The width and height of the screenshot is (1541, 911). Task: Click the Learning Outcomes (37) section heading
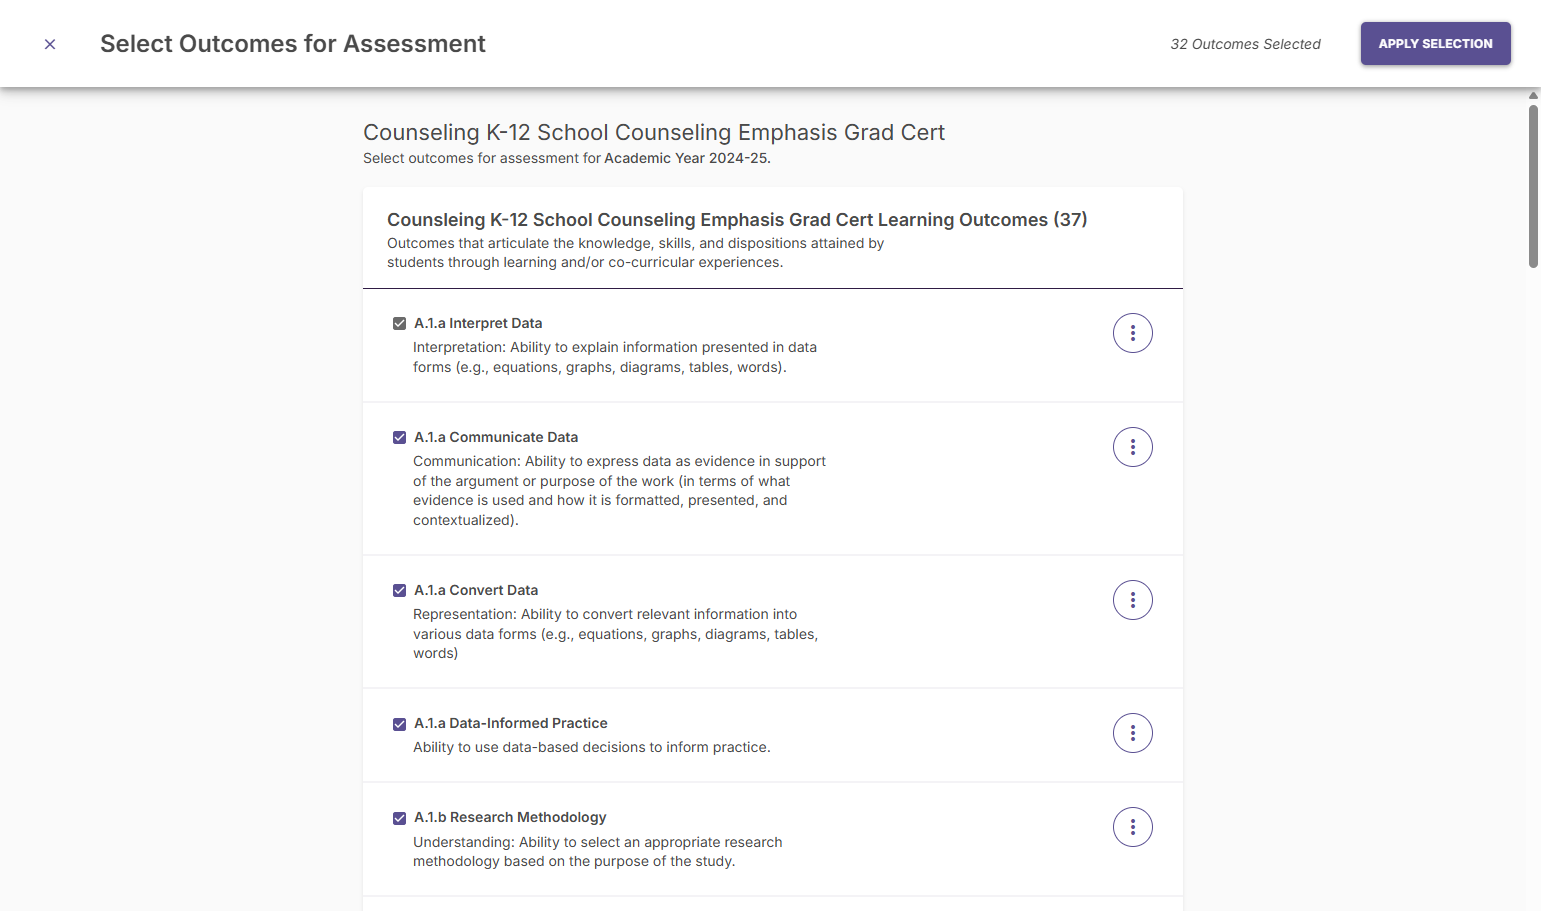(737, 219)
